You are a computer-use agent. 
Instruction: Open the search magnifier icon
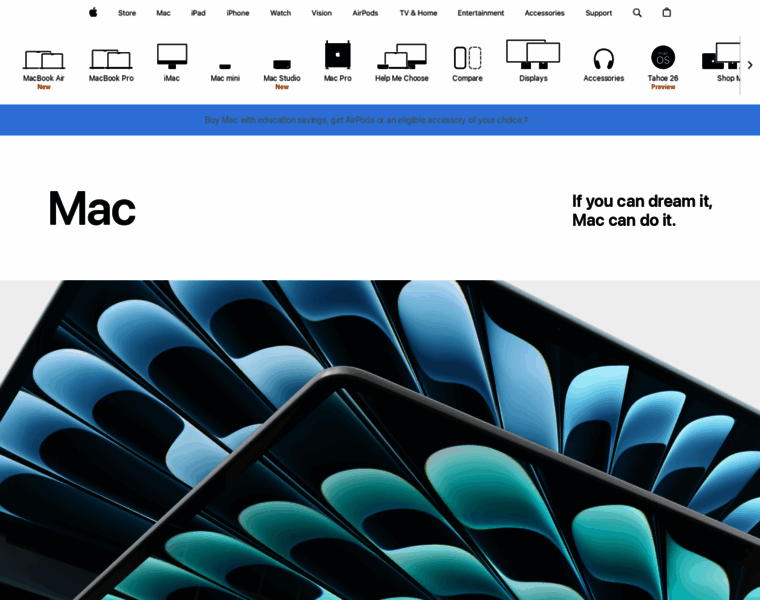tap(637, 13)
